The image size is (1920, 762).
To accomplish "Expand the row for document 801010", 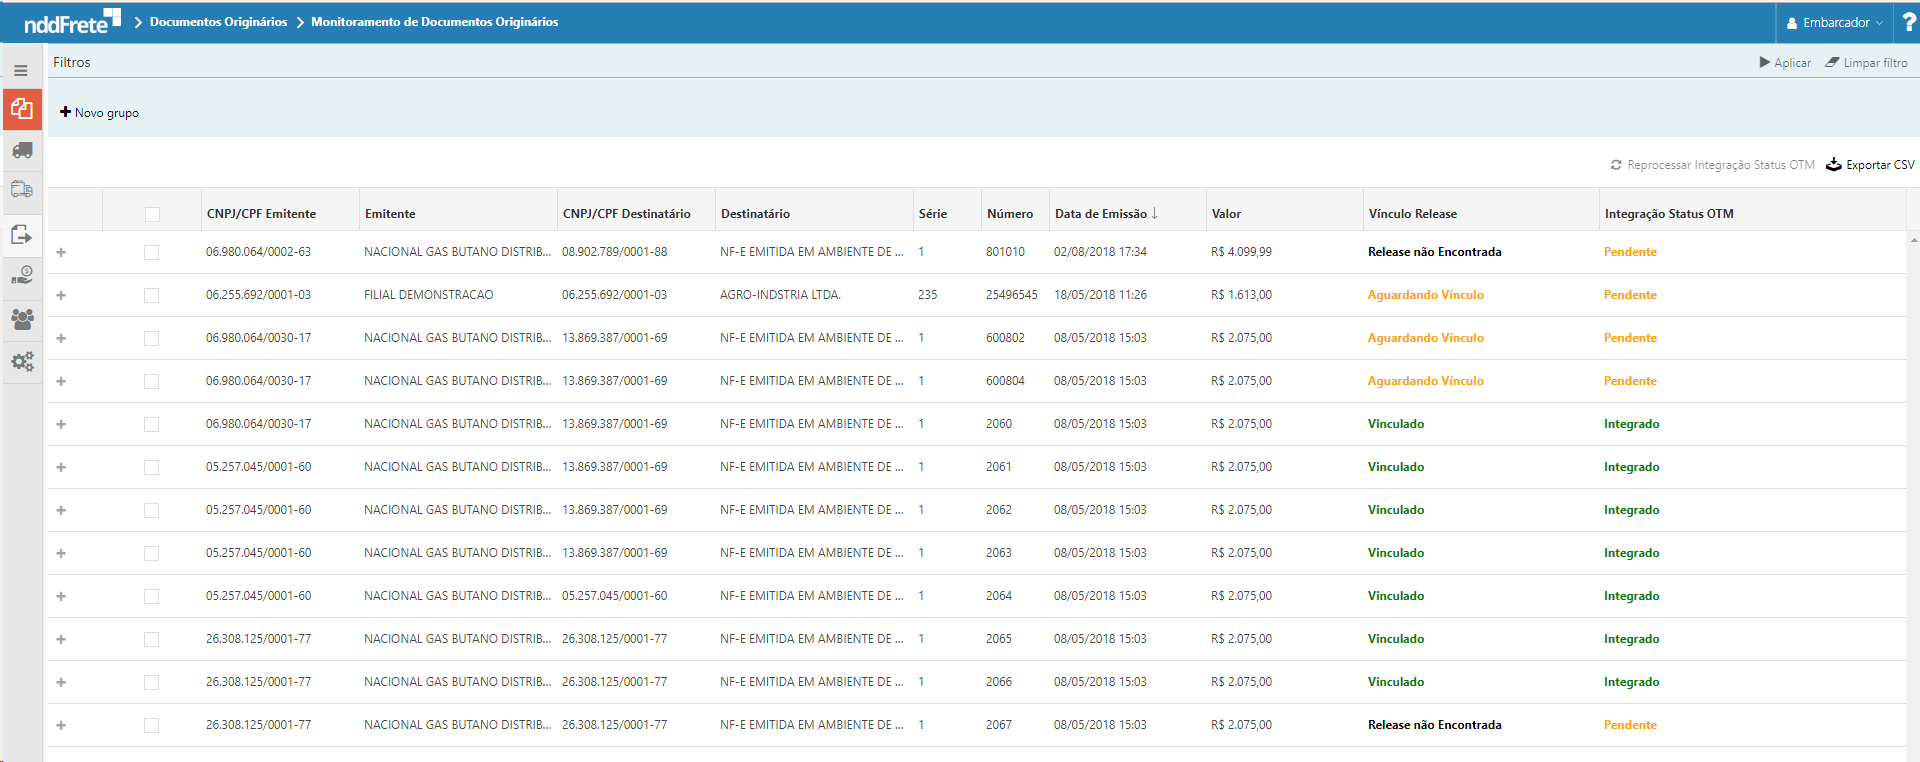I will [61, 252].
